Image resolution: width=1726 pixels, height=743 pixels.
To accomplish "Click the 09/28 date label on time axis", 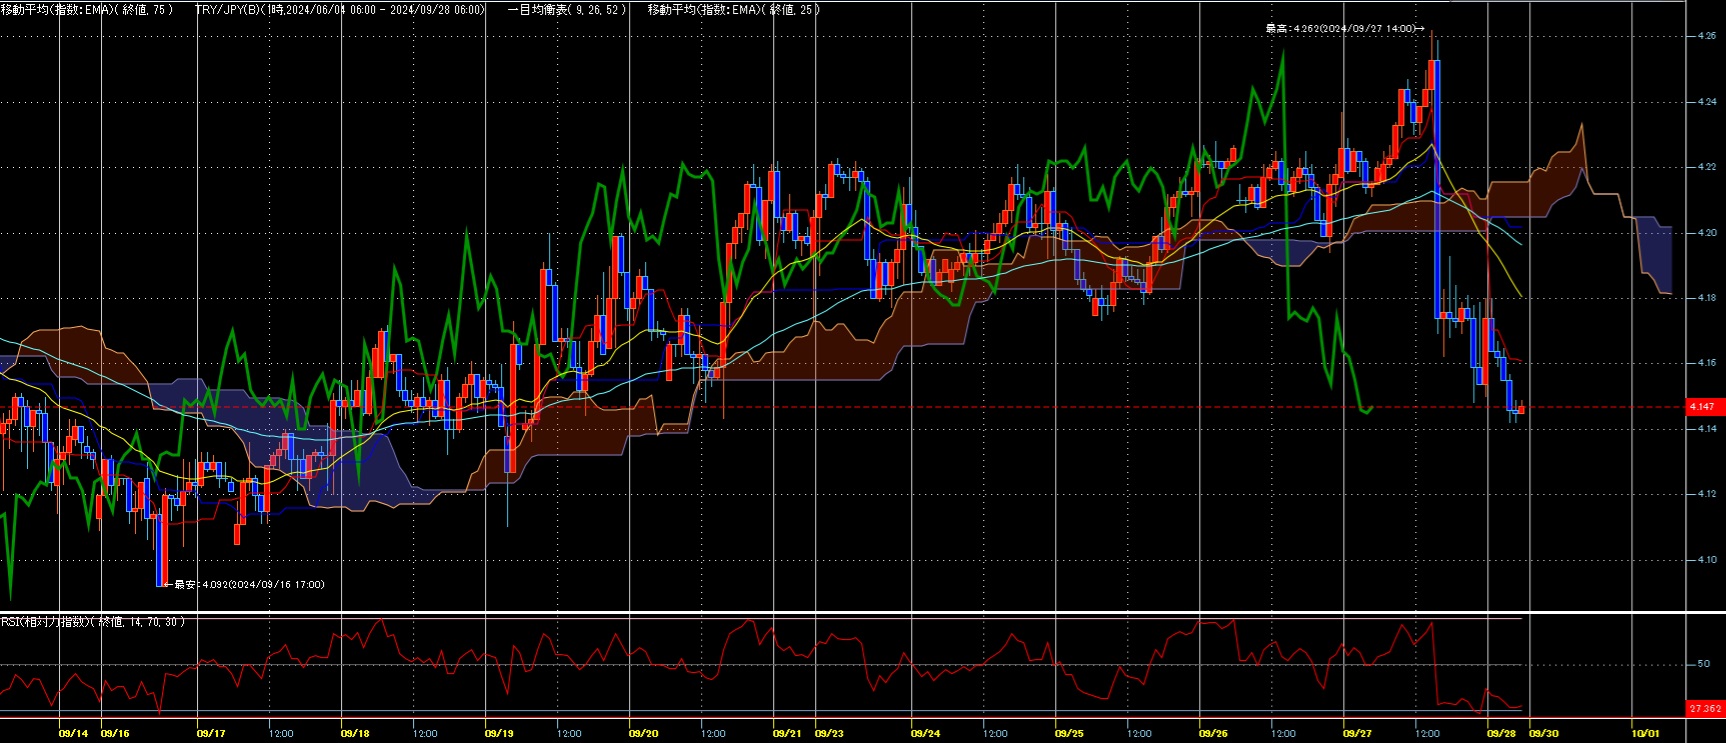I will 1501,733.
